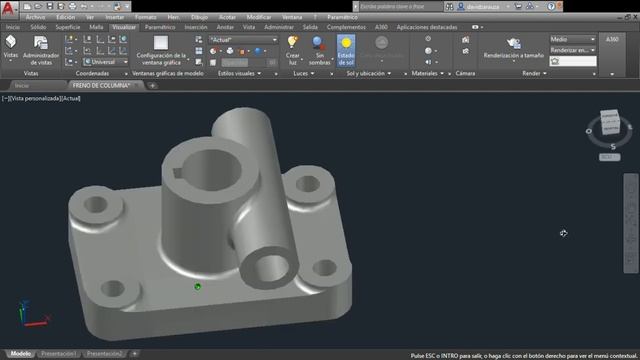Screen dimensions: 640x360
Task: Add a new layout with plus button
Action: click(x=134, y=353)
